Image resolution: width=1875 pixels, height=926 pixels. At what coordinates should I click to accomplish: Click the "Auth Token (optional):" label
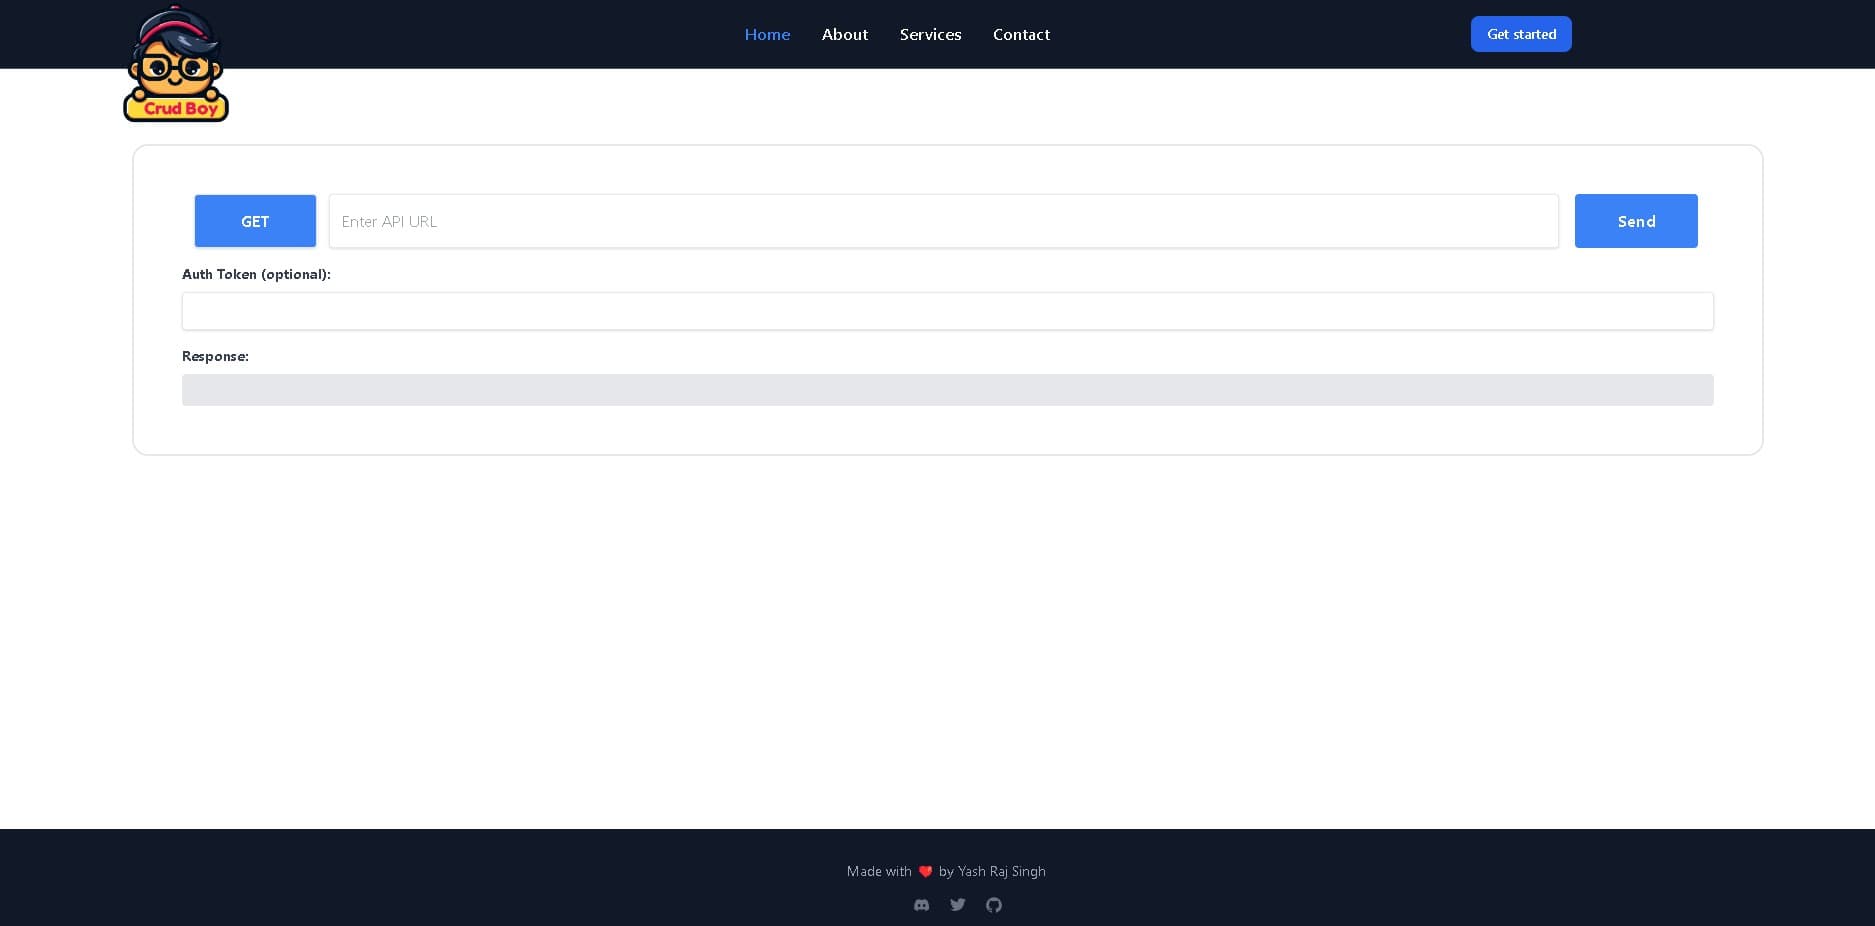point(256,274)
